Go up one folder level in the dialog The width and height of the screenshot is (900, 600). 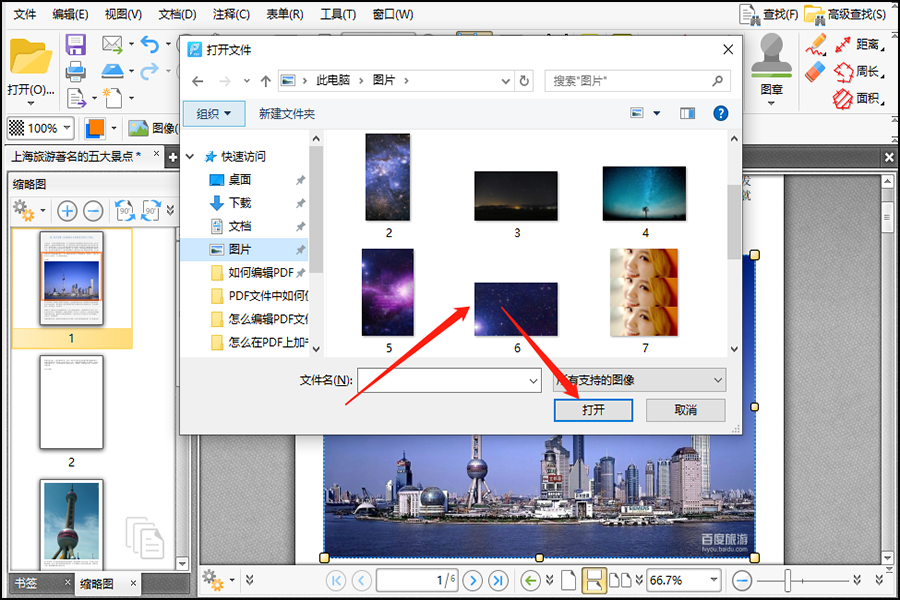coord(265,81)
